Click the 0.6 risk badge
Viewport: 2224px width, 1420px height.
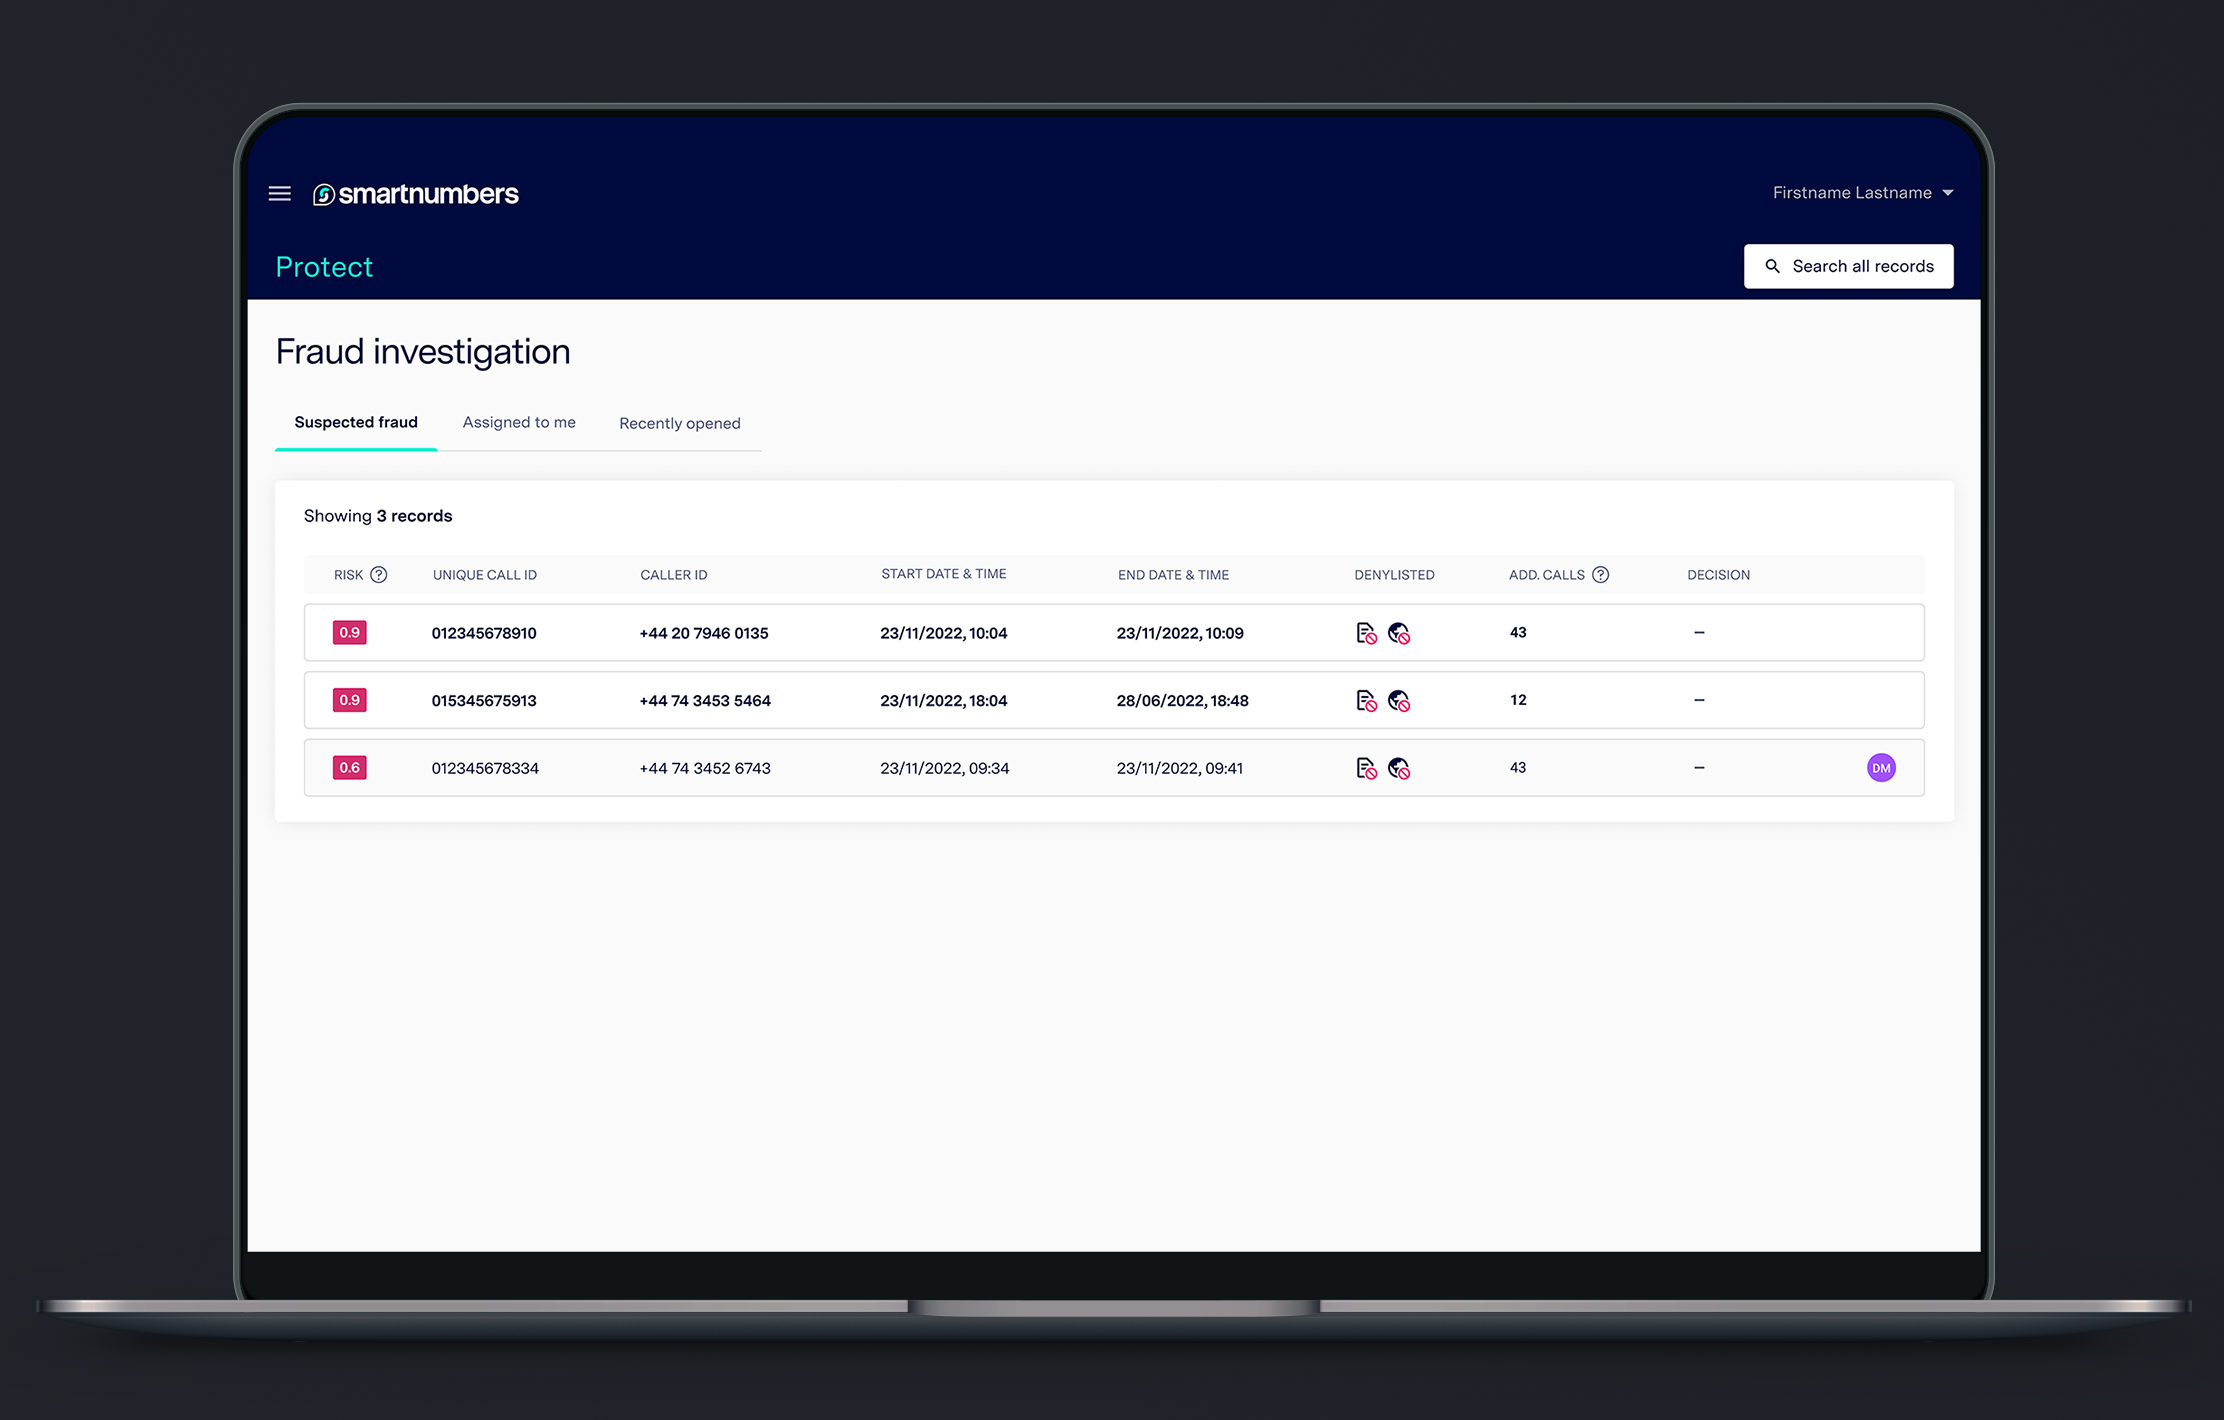[x=349, y=768]
